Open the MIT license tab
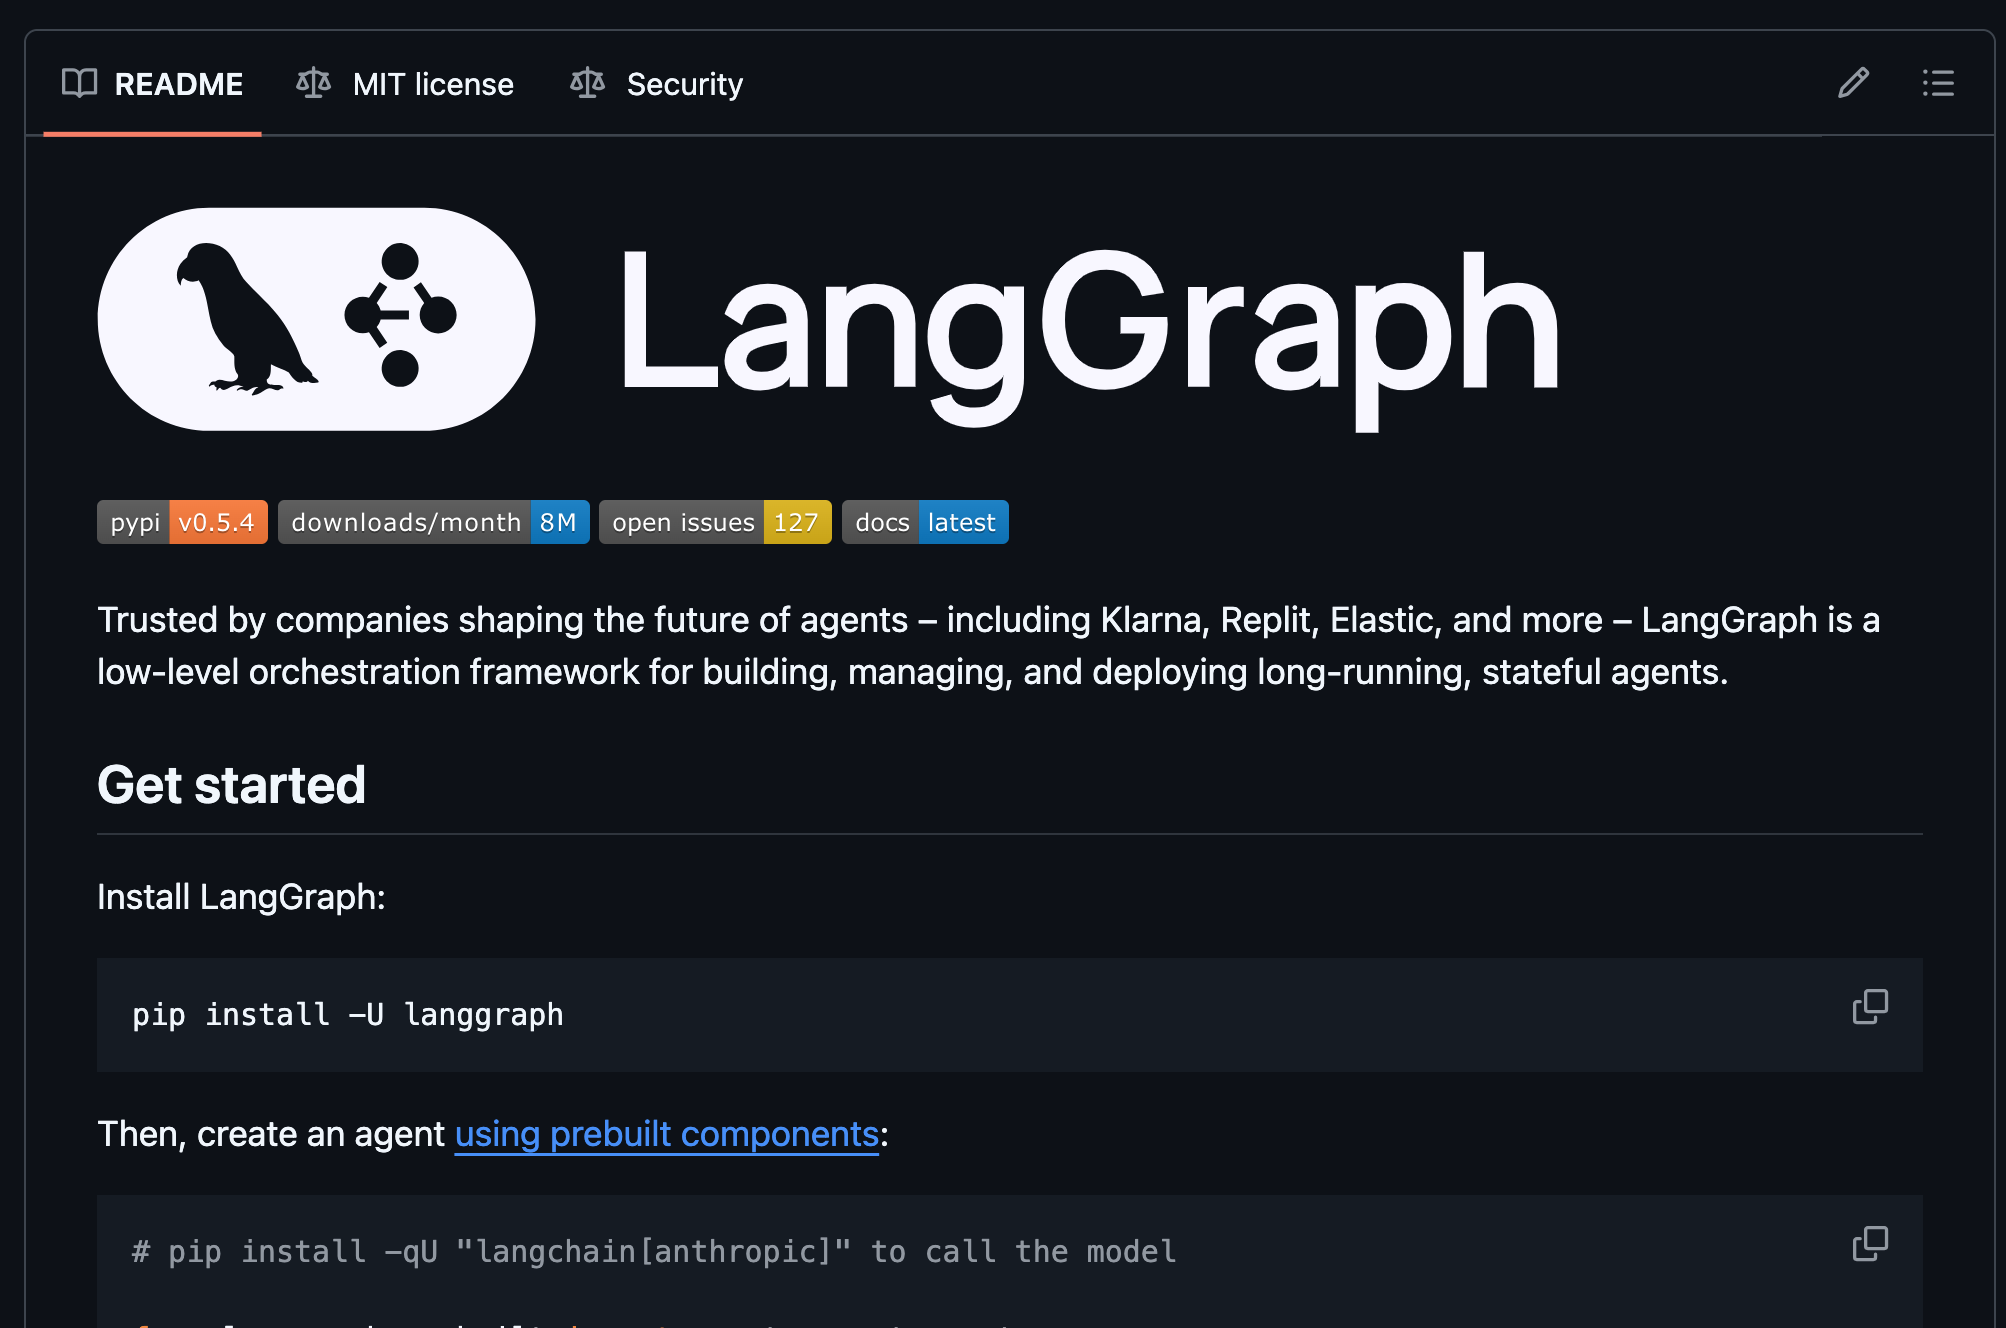 tap(432, 84)
